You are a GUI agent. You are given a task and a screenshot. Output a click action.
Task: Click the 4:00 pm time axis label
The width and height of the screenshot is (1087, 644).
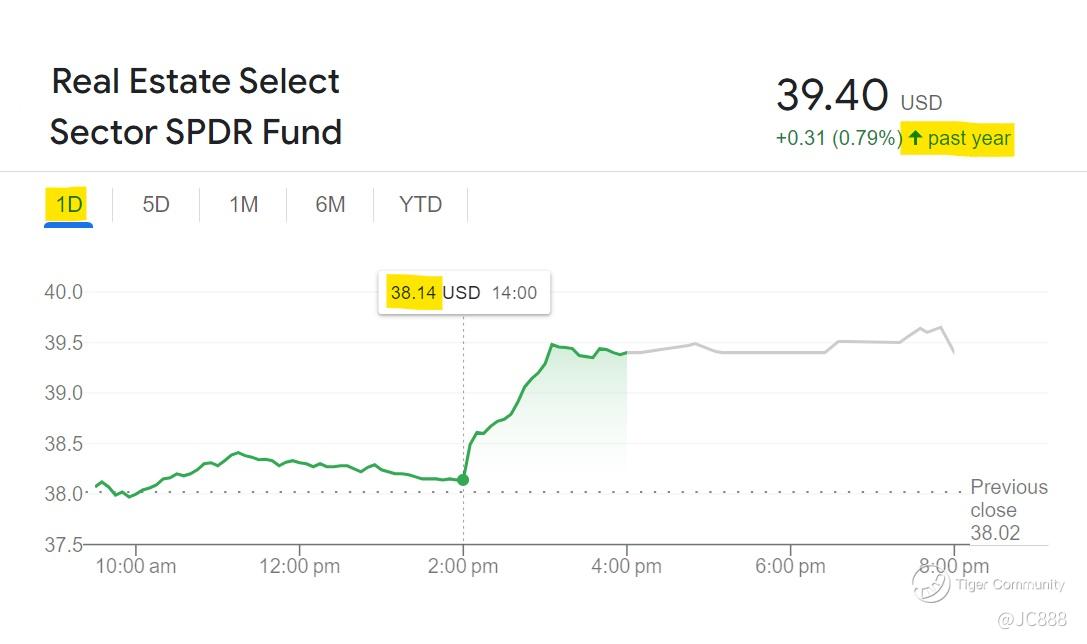(x=626, y=566)
